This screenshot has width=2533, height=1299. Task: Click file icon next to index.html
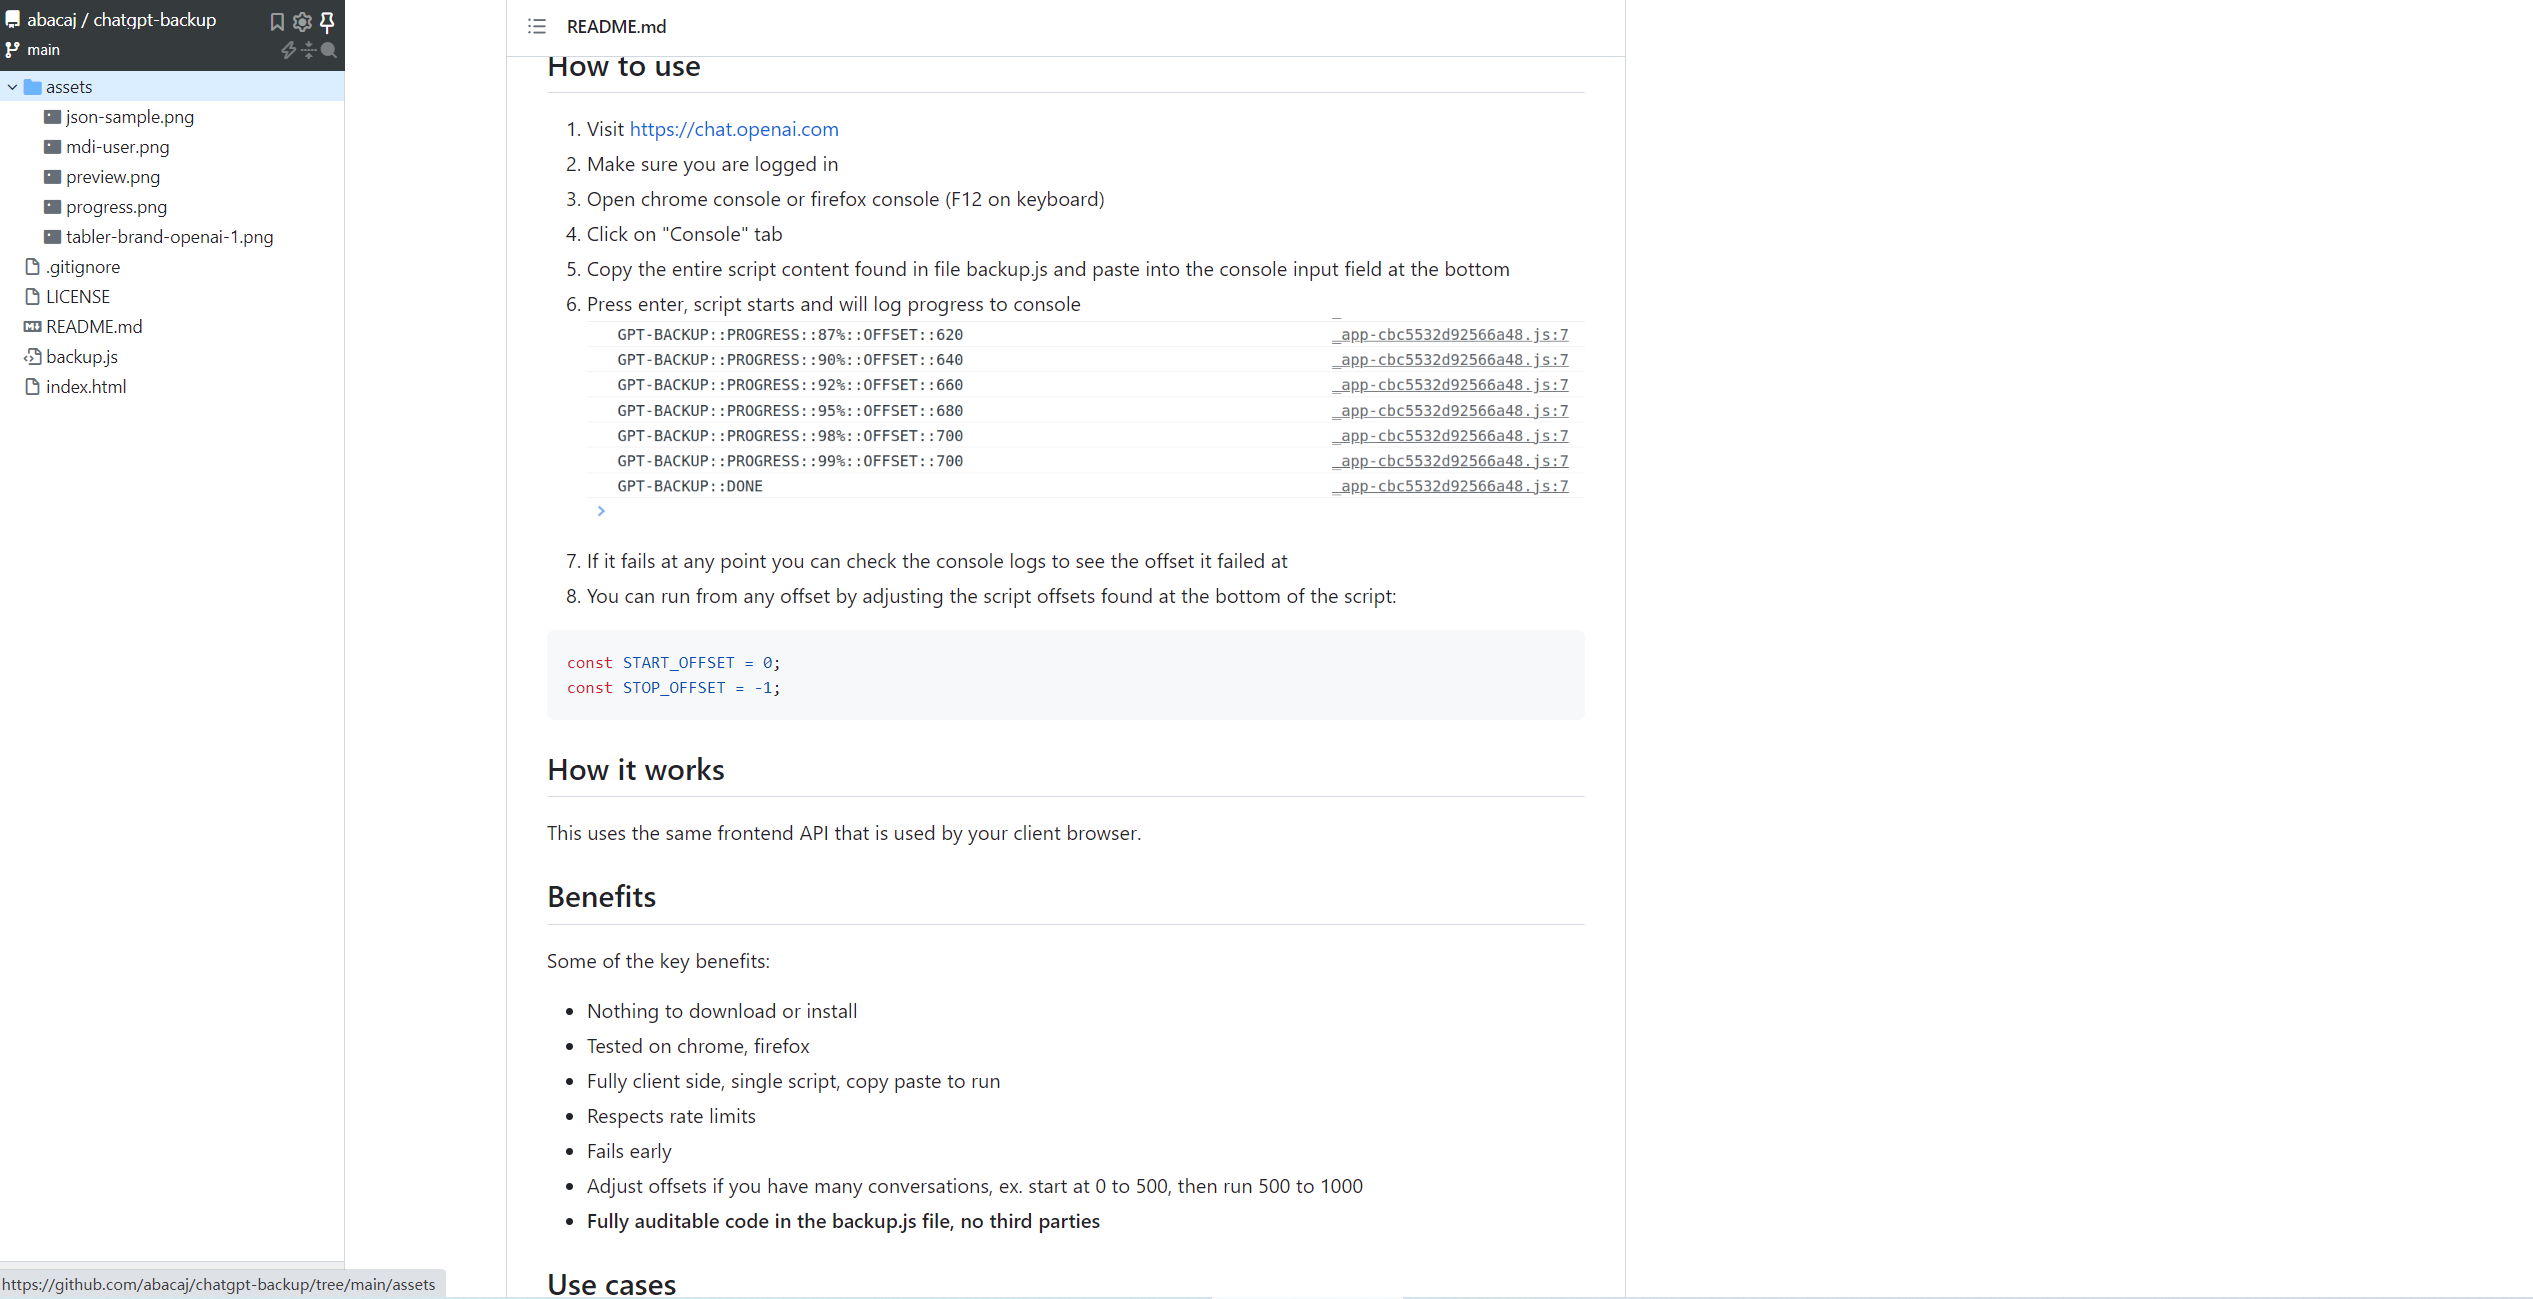[x=33, y=387]
